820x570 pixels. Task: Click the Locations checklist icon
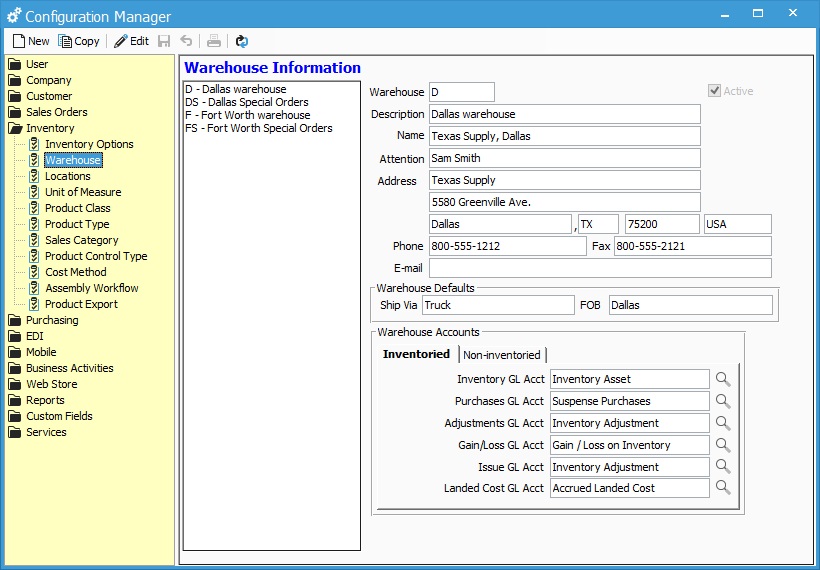[34, 176]
